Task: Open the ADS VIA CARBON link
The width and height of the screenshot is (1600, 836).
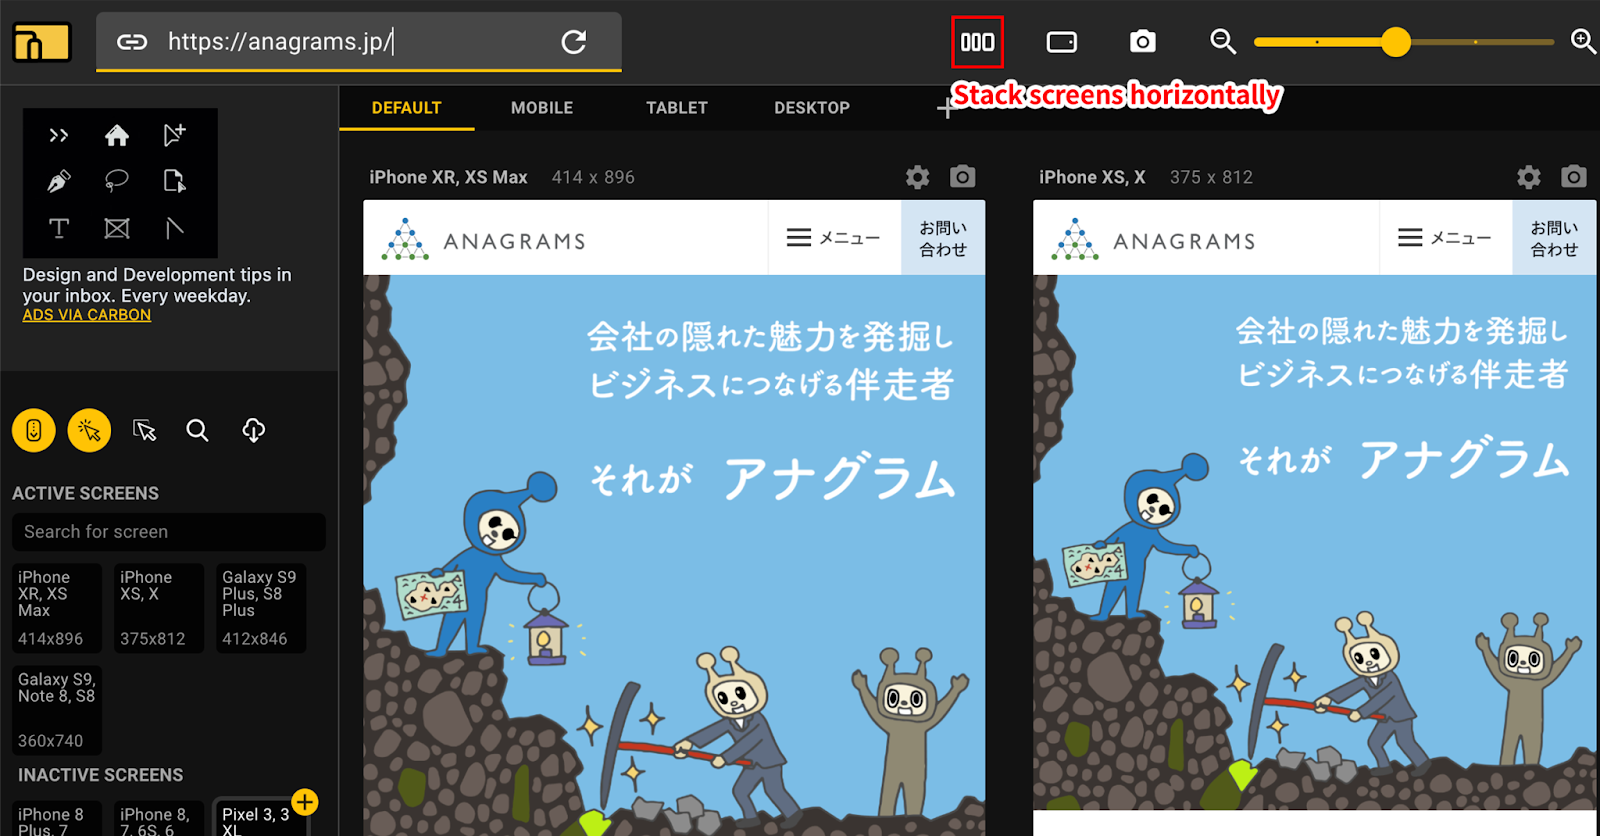Action: (x=87, y=315)
